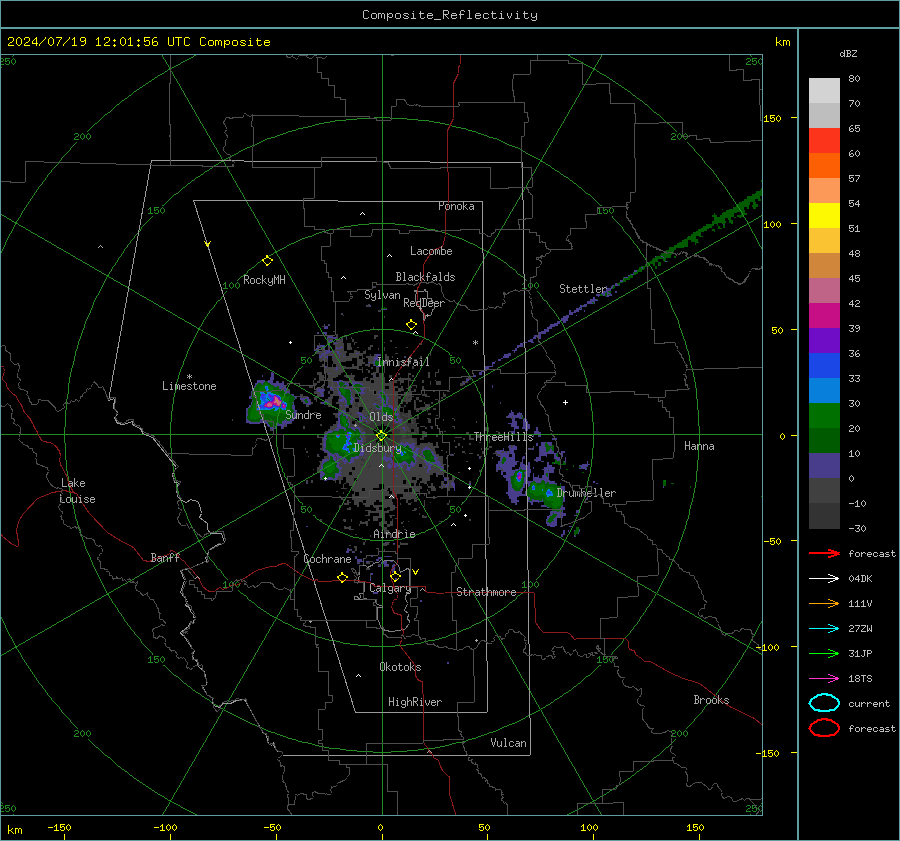Click the cyan 27ZW arrow icon
This screenshot has width=900, height=841.
(824, 629)
